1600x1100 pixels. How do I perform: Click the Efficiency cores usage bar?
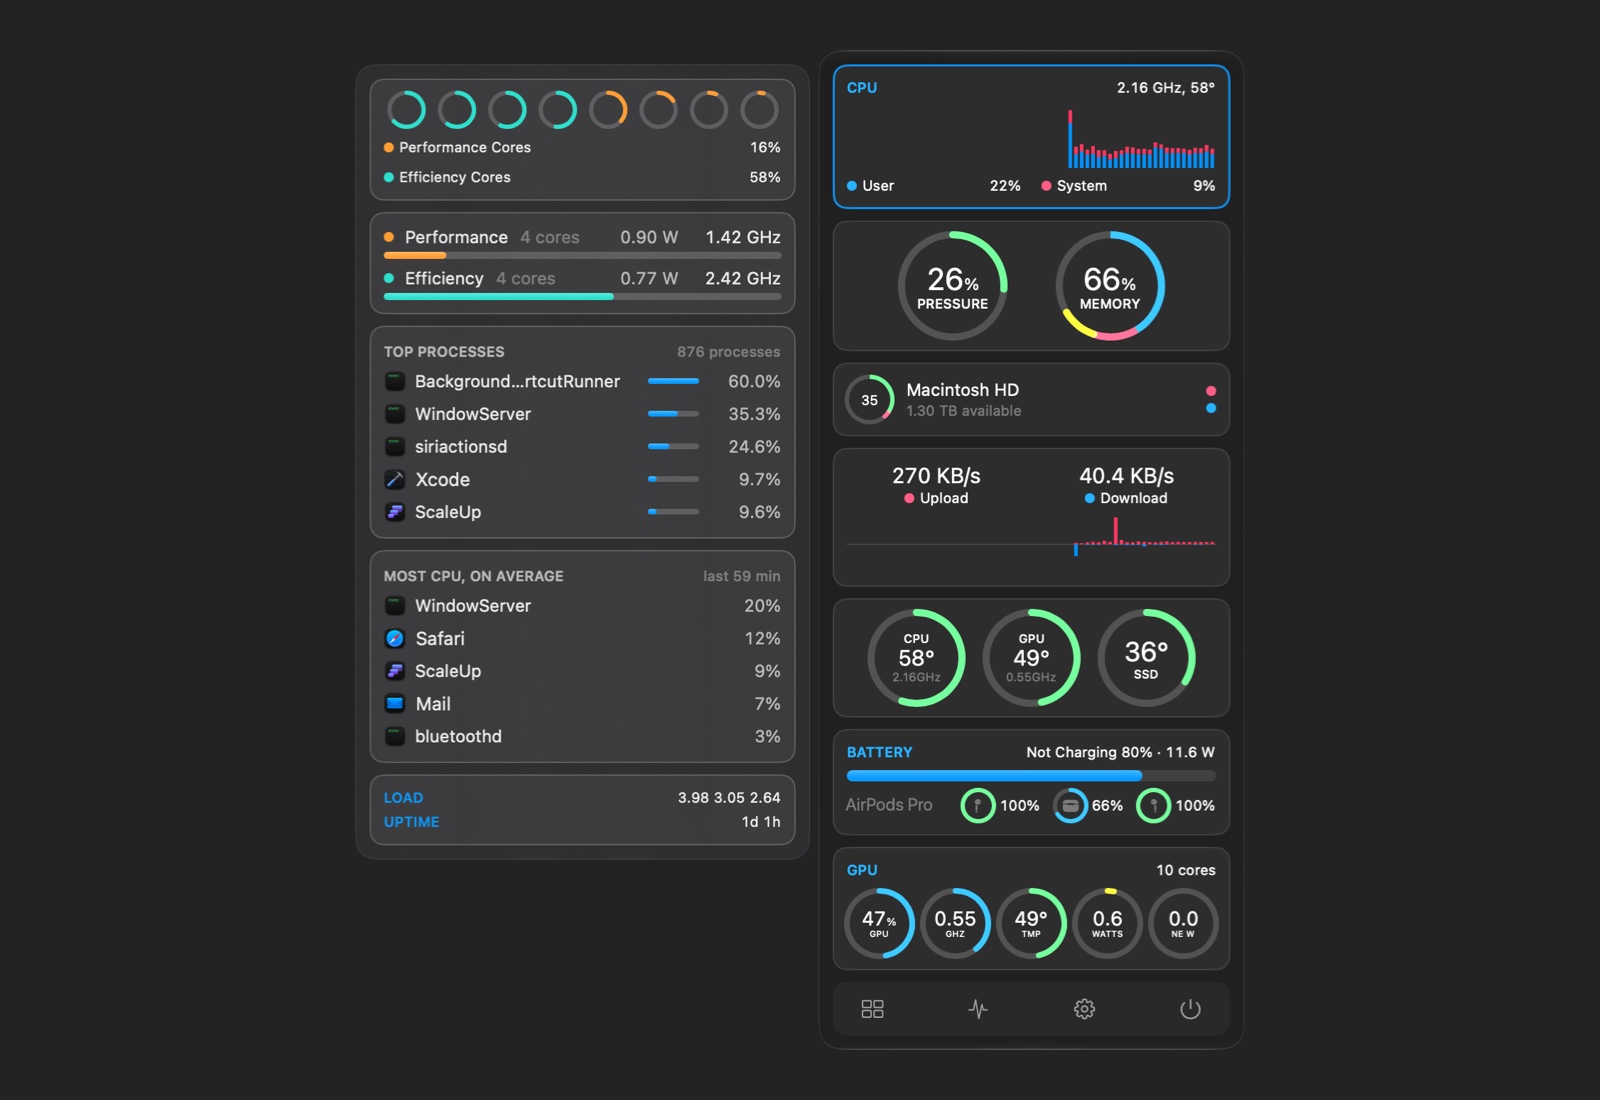582,297
